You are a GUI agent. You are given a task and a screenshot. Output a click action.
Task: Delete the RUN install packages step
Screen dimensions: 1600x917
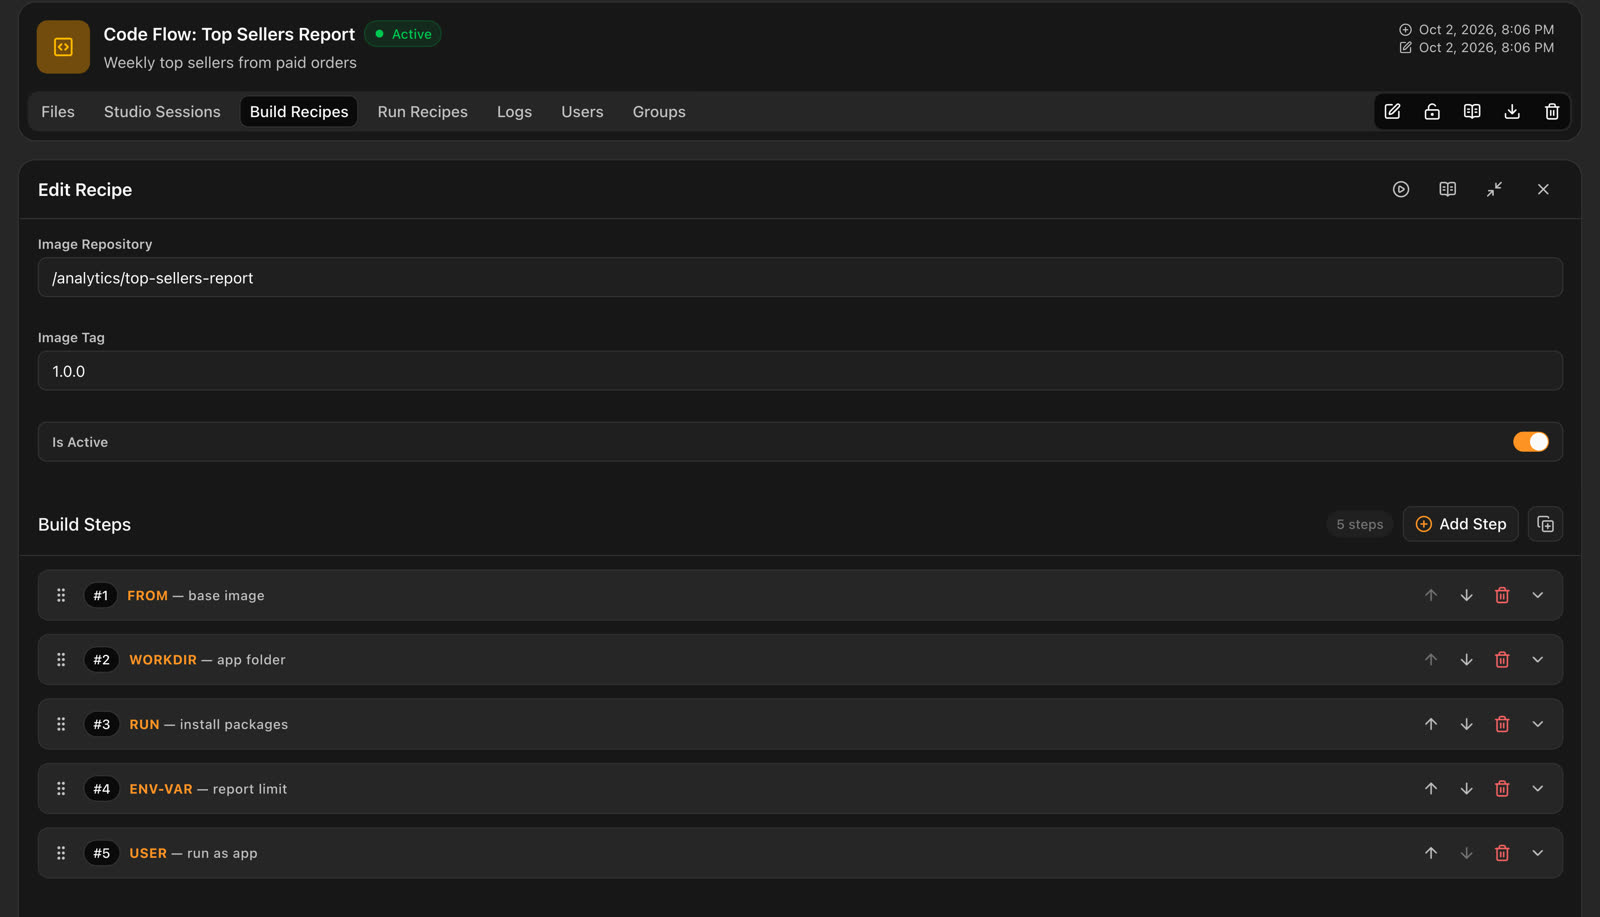click(1502, 724)
